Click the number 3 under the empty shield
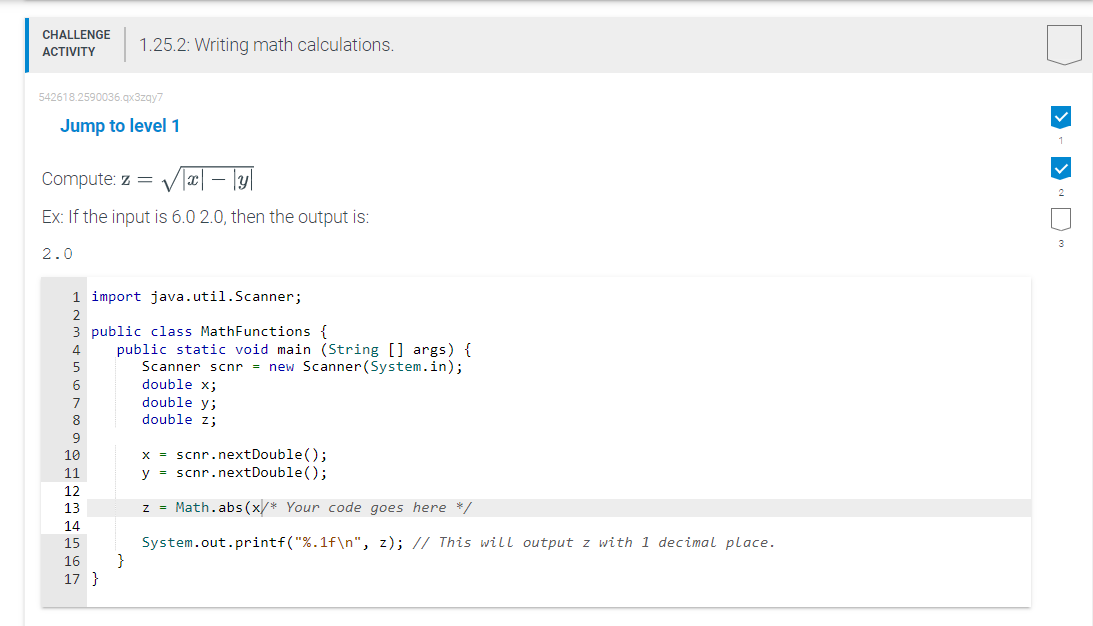The width and height of the screenshot is (1093, 626). coord(1061,243)
